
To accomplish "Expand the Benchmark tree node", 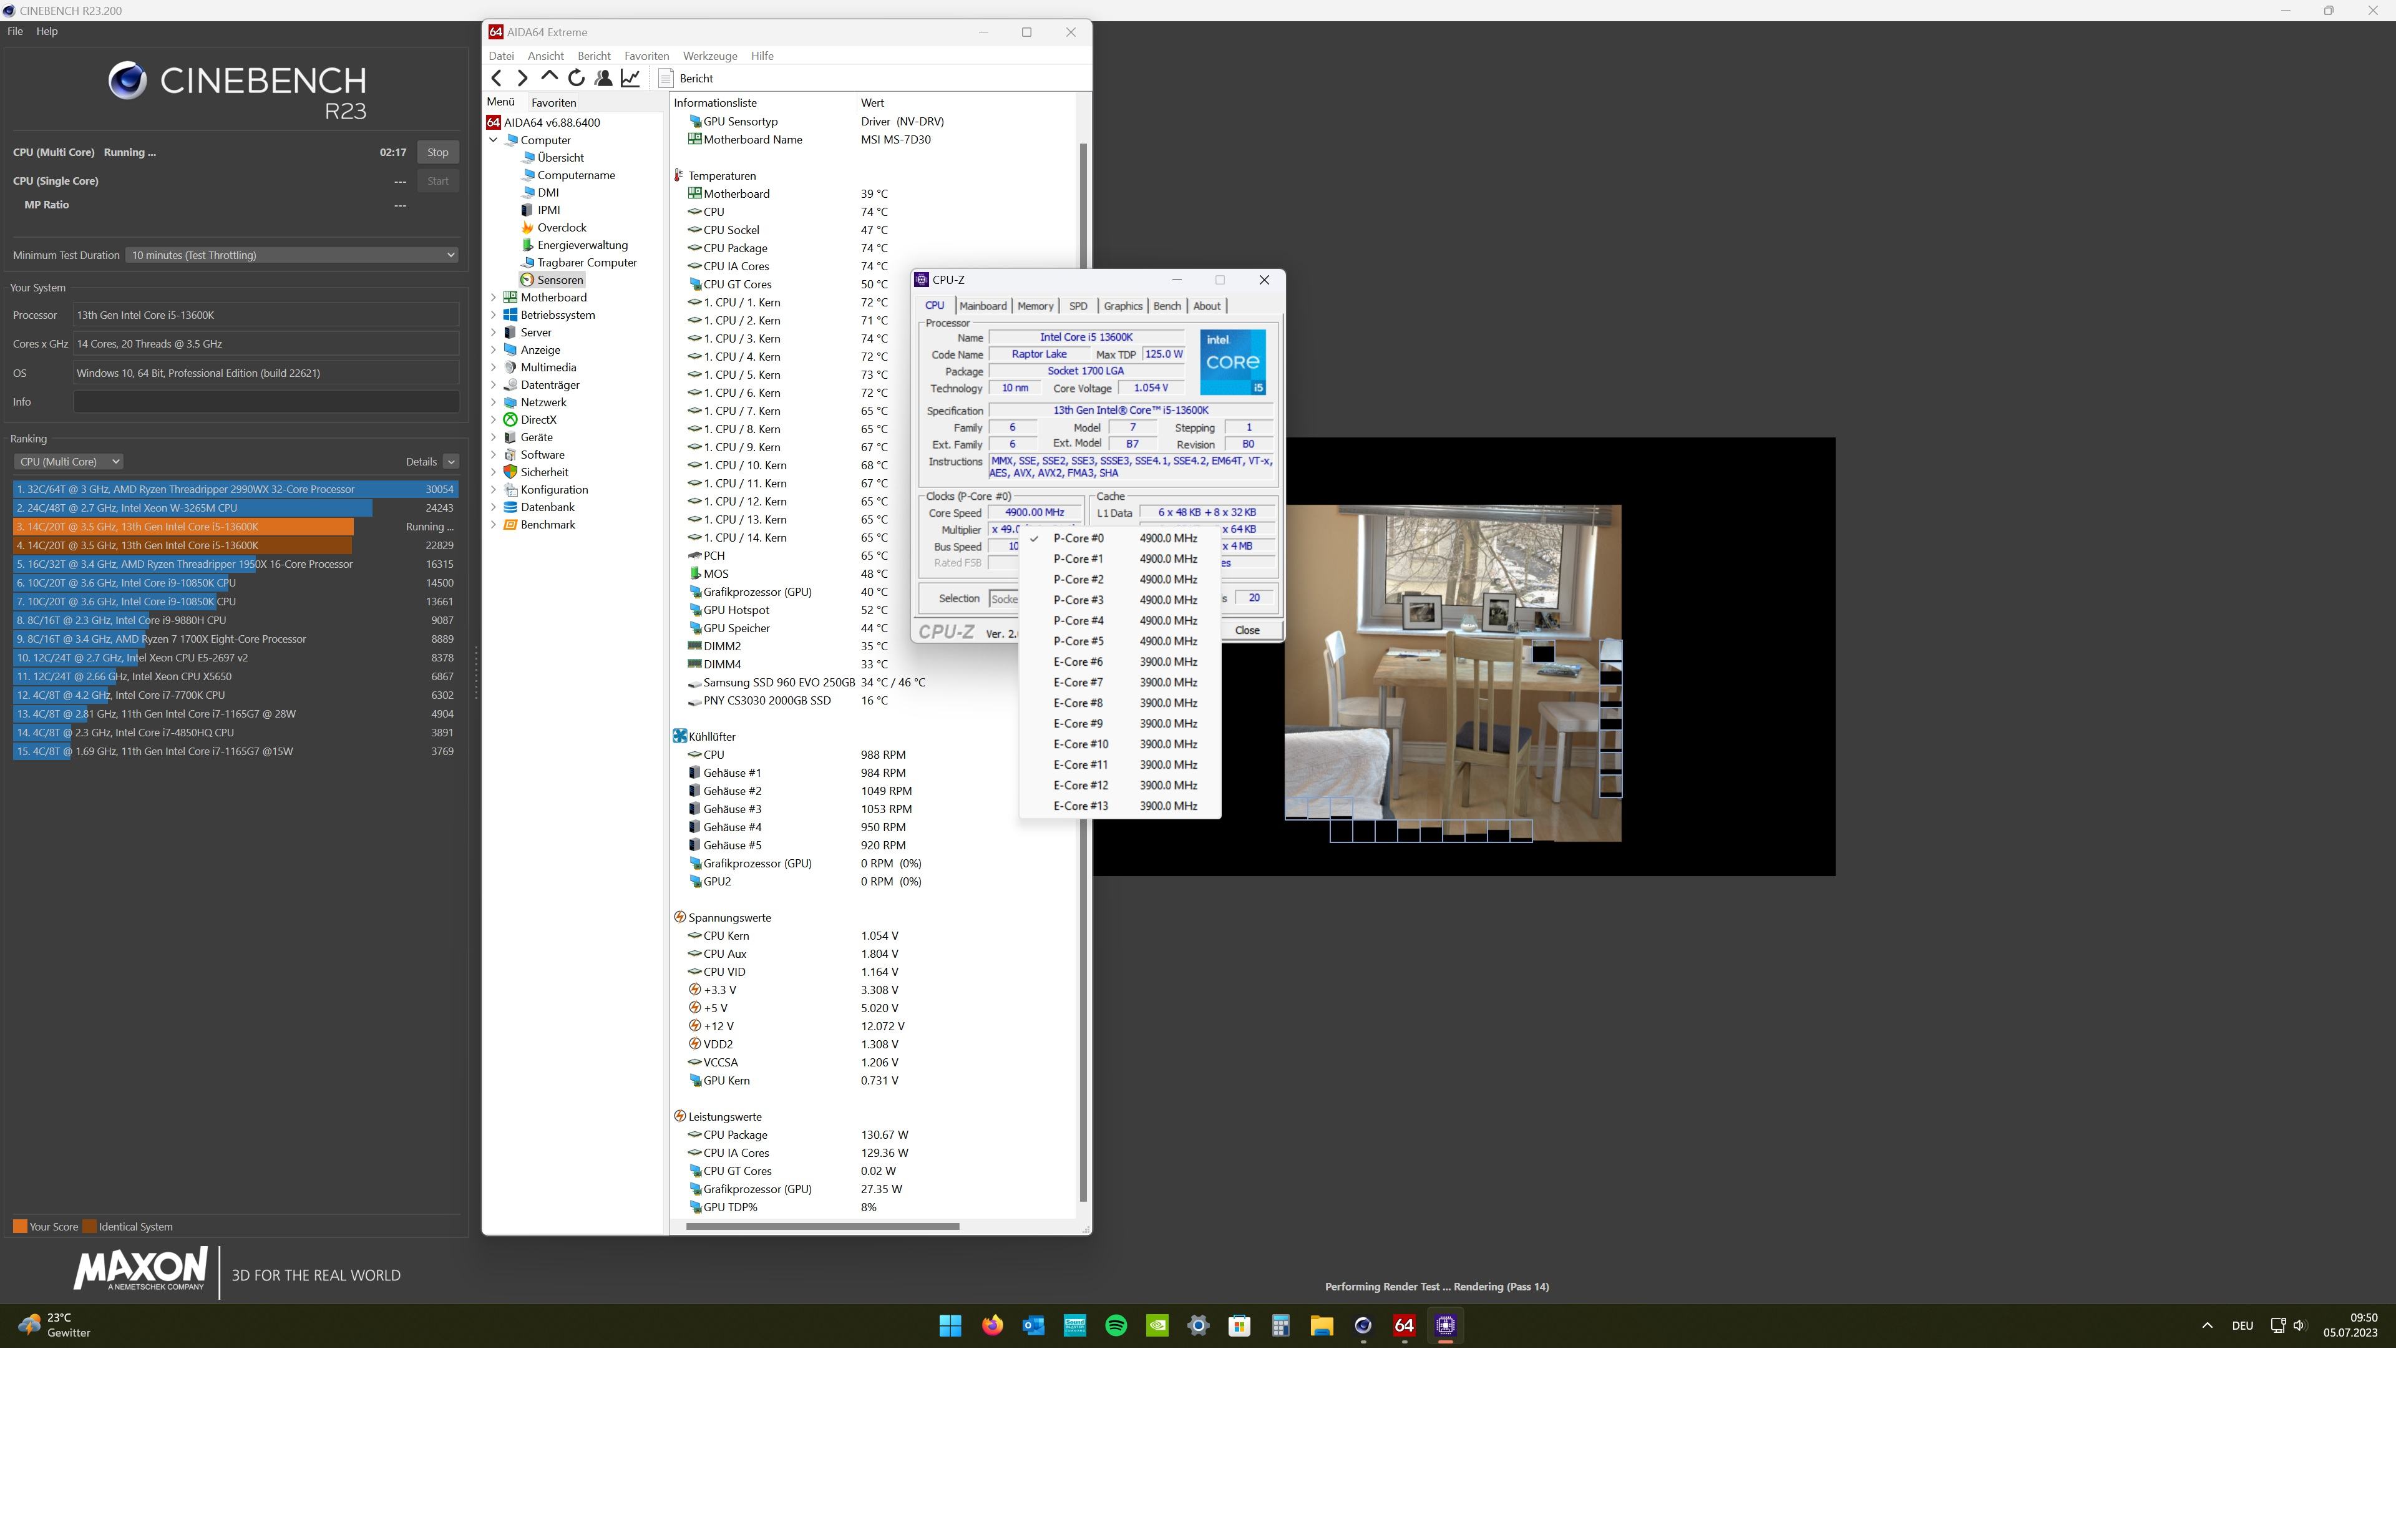I will 493,525.
